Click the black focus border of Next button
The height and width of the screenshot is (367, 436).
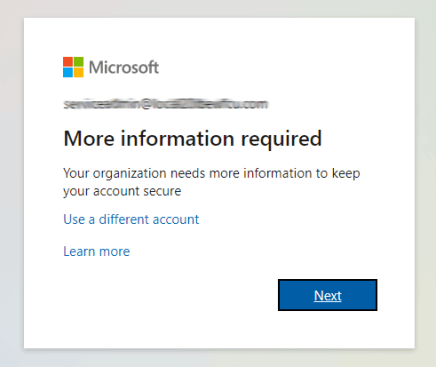(x=328, y=280)
